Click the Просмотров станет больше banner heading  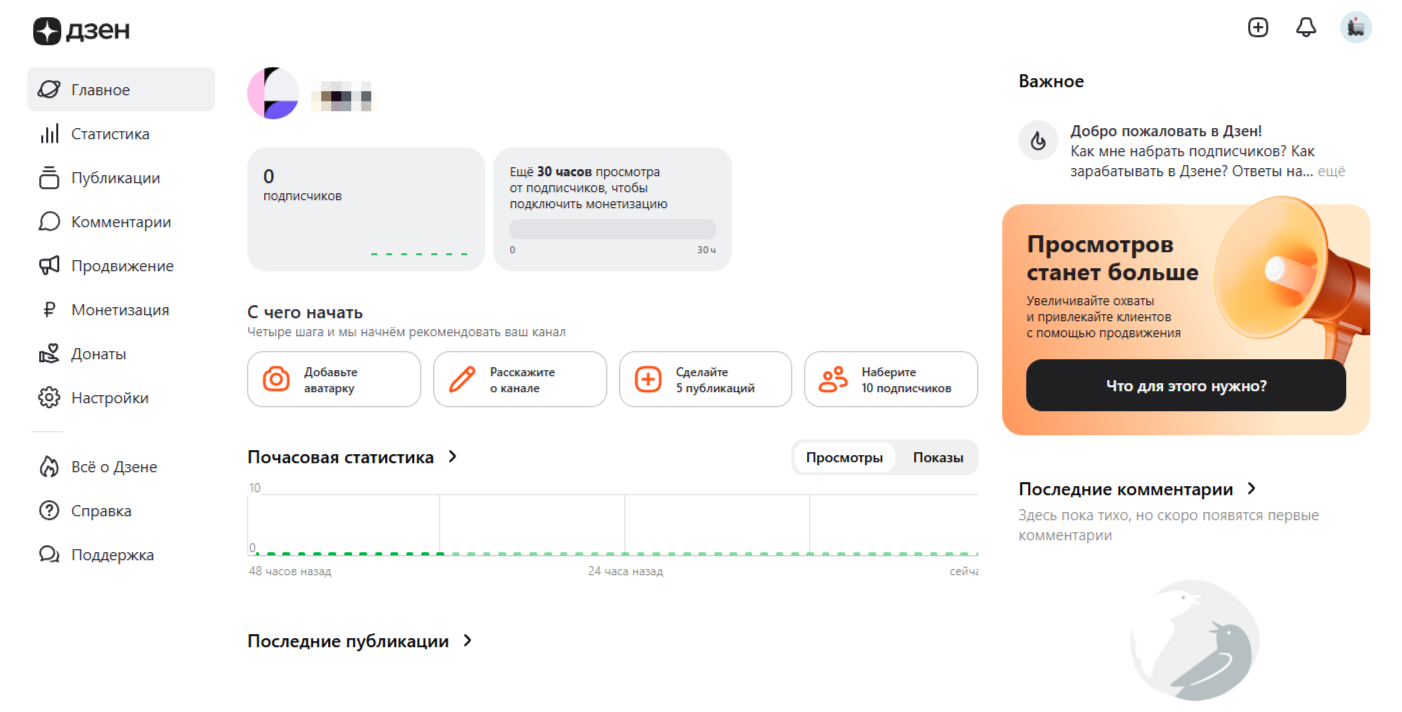click(1113, 258)
